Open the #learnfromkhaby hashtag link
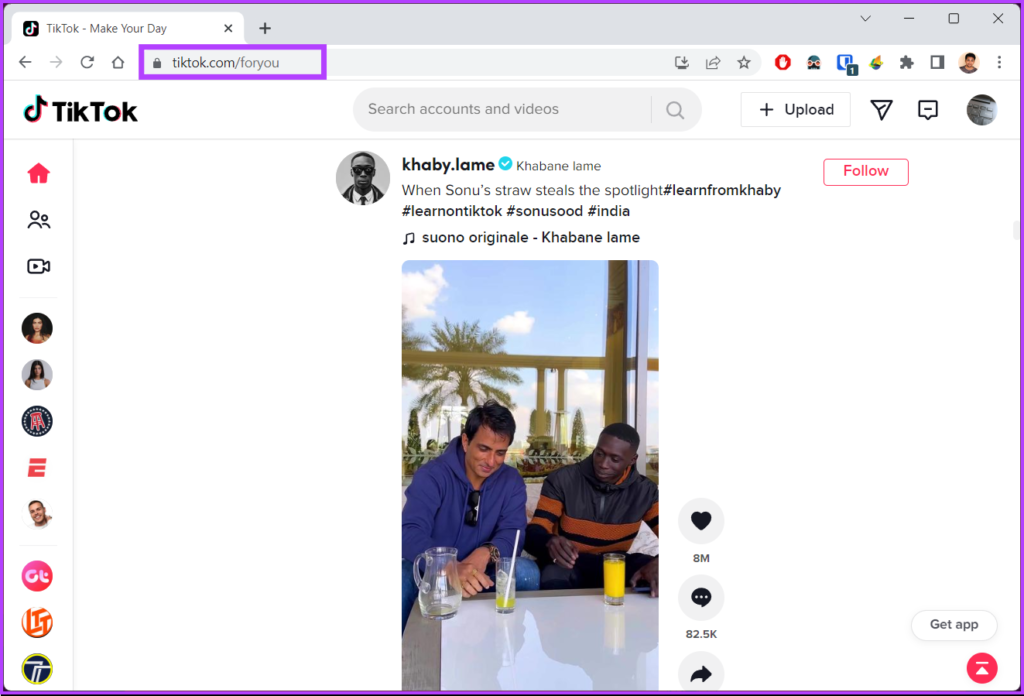1024x696 pixels. click(x=722, y=190)
